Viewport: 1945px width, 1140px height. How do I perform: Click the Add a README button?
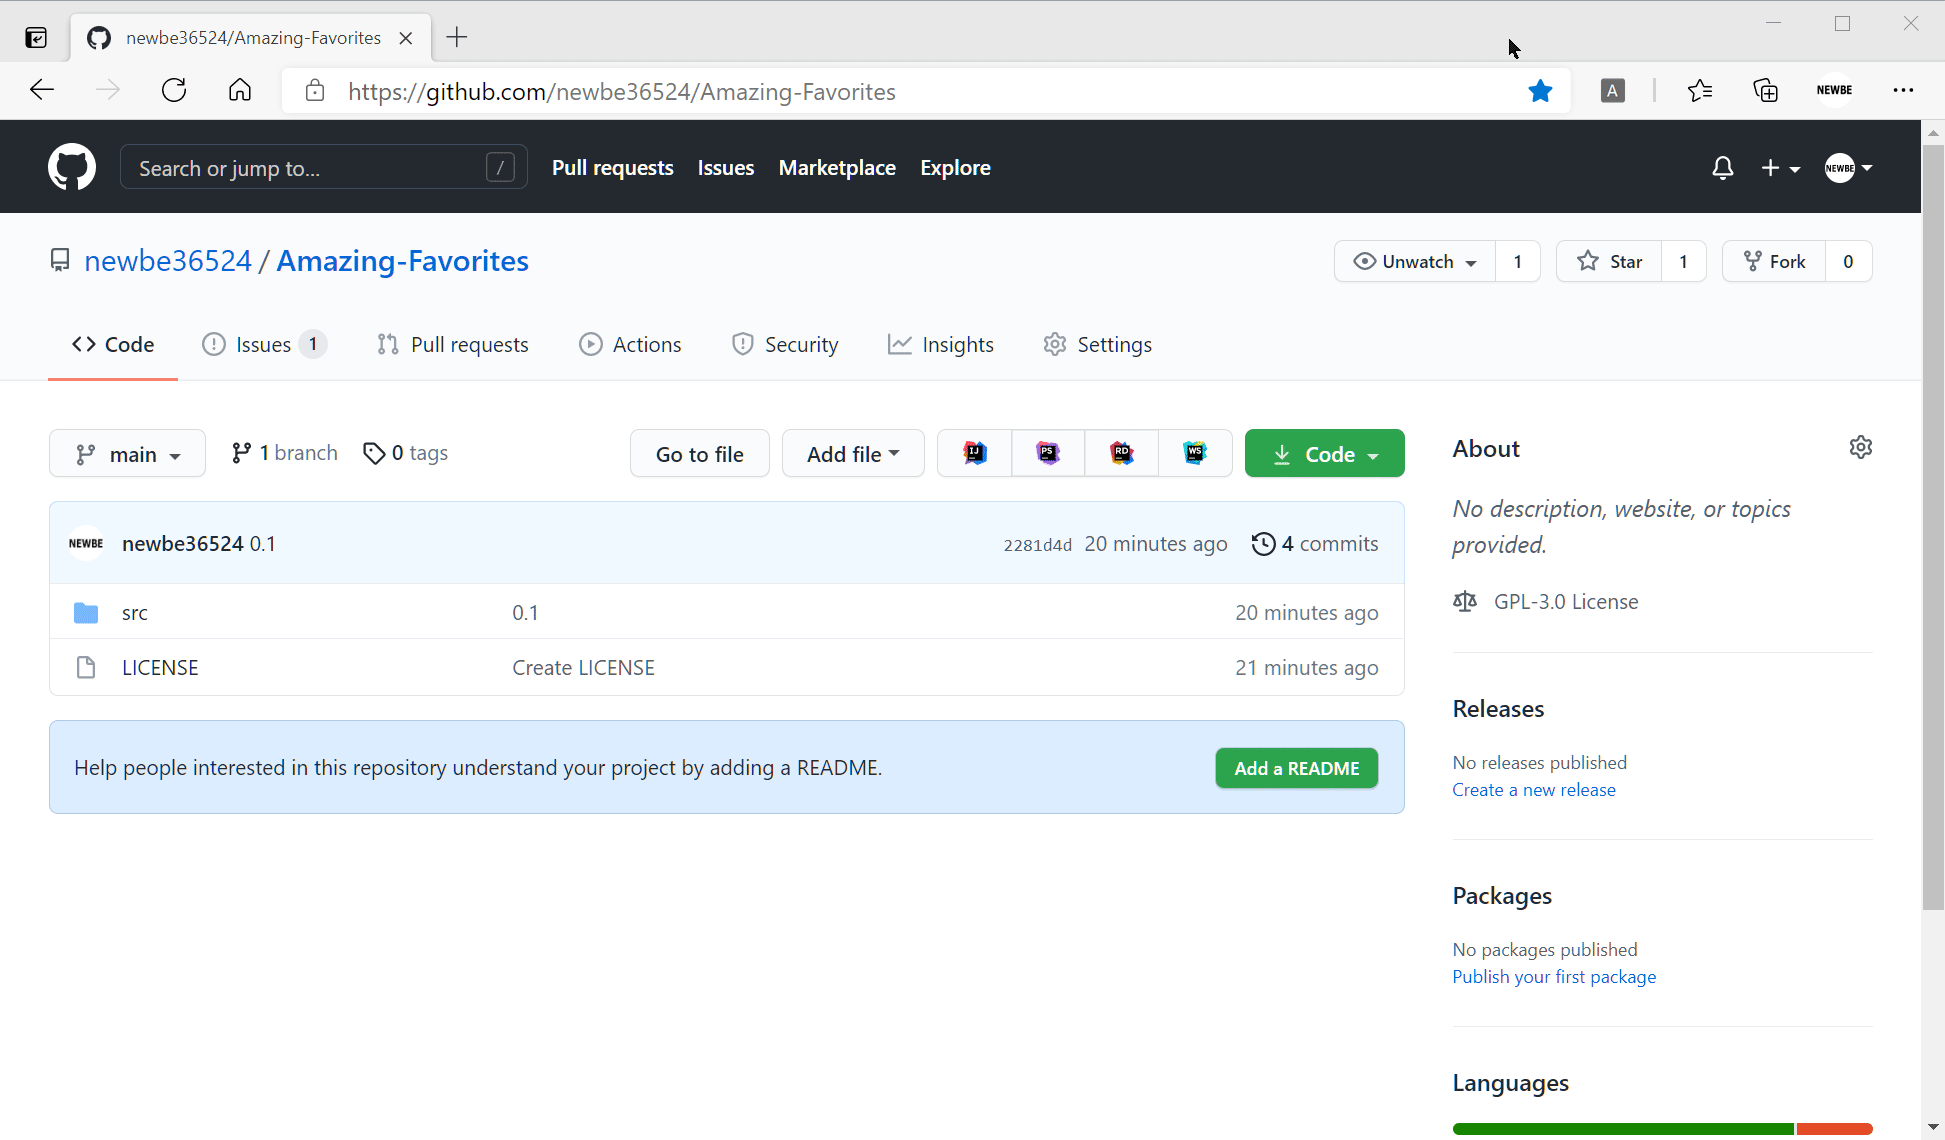1297,768
